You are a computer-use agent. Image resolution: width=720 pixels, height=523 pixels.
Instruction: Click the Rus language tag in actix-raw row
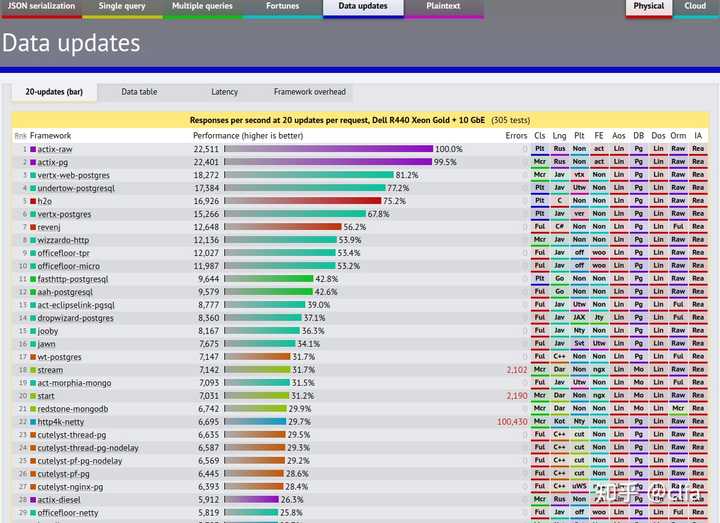click(559, 149)
